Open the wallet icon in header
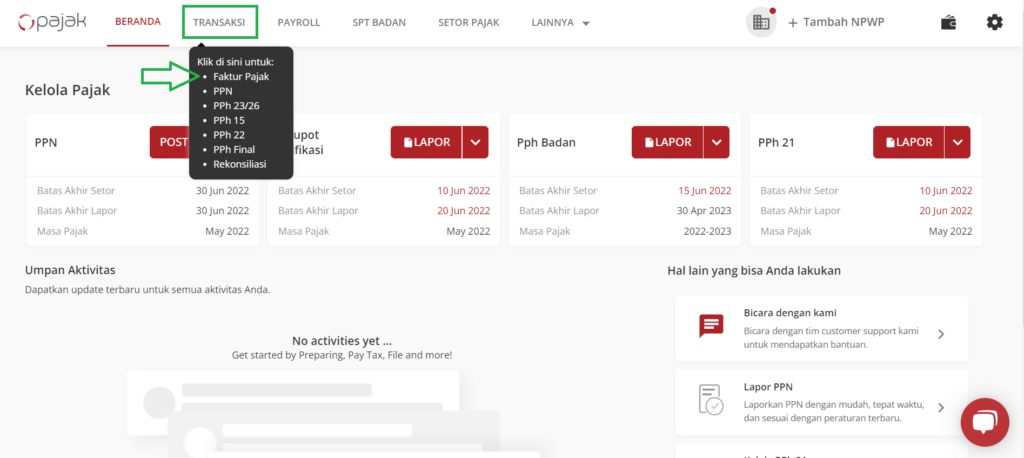 pos(949,22)
